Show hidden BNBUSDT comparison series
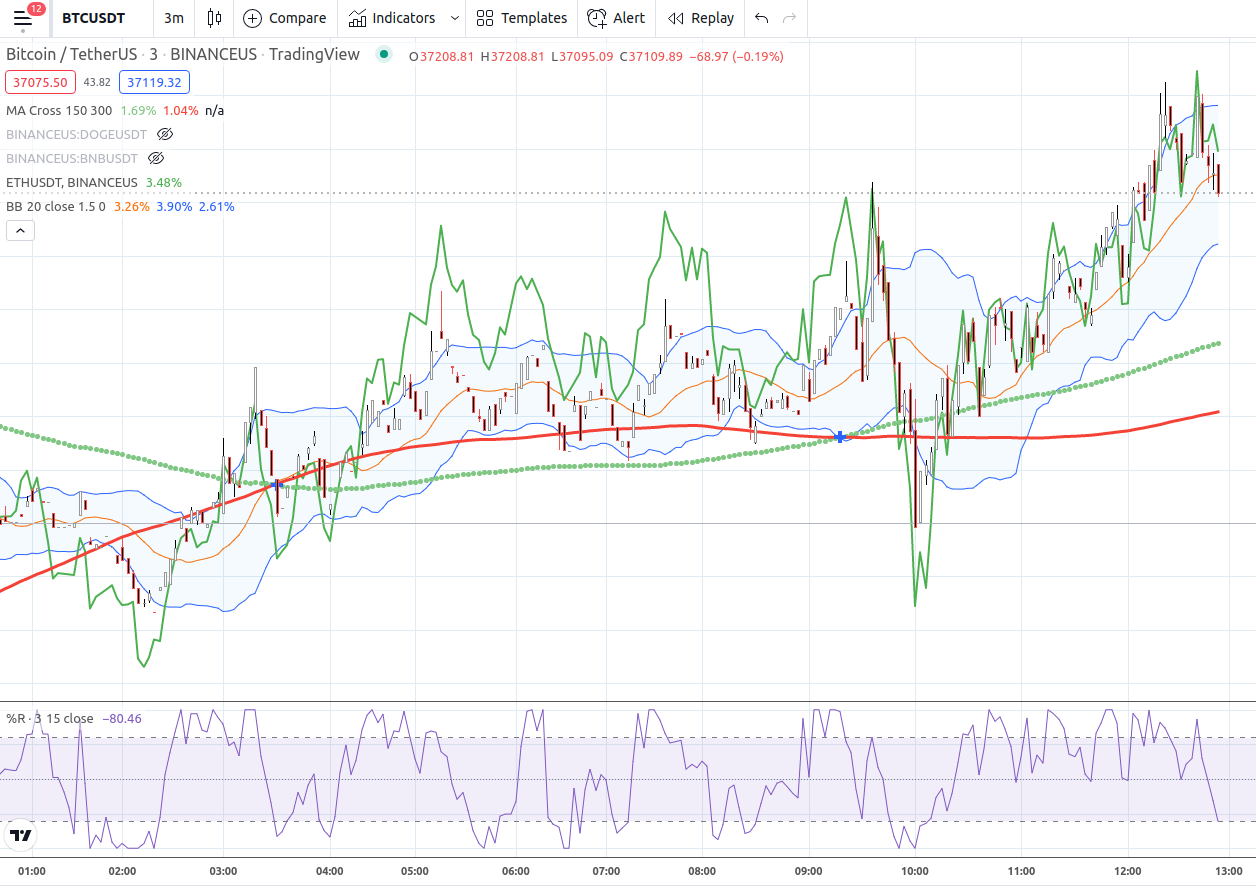Image resolution: width=1256 pixels, height=887 pixels. click(156, 158)
